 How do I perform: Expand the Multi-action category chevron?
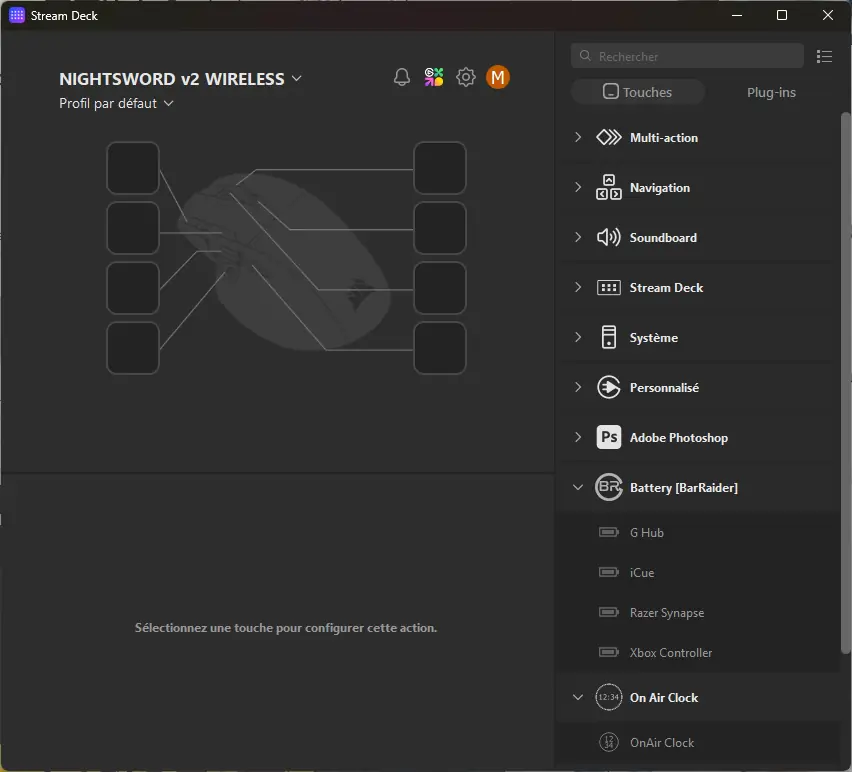[x=578, y=137]
